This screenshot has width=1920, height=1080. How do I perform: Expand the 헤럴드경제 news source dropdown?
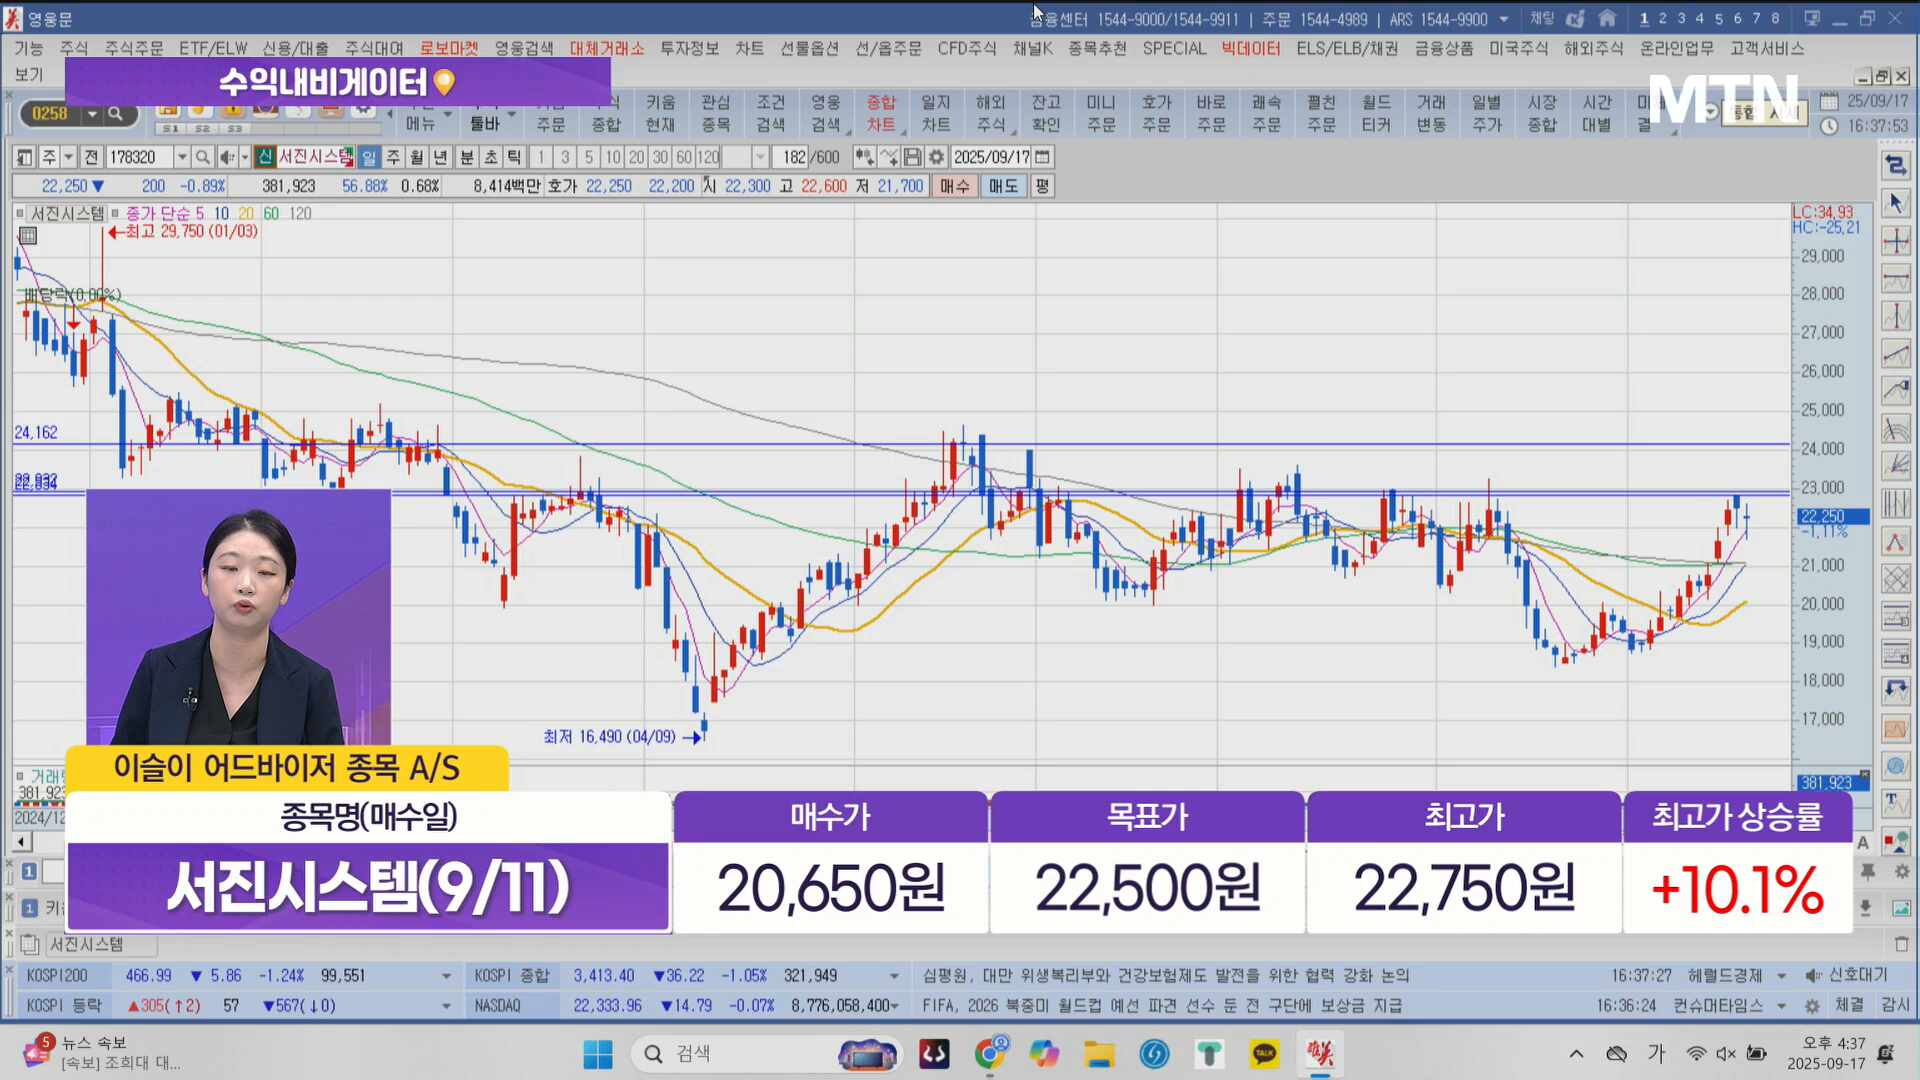click(1781, 976)
